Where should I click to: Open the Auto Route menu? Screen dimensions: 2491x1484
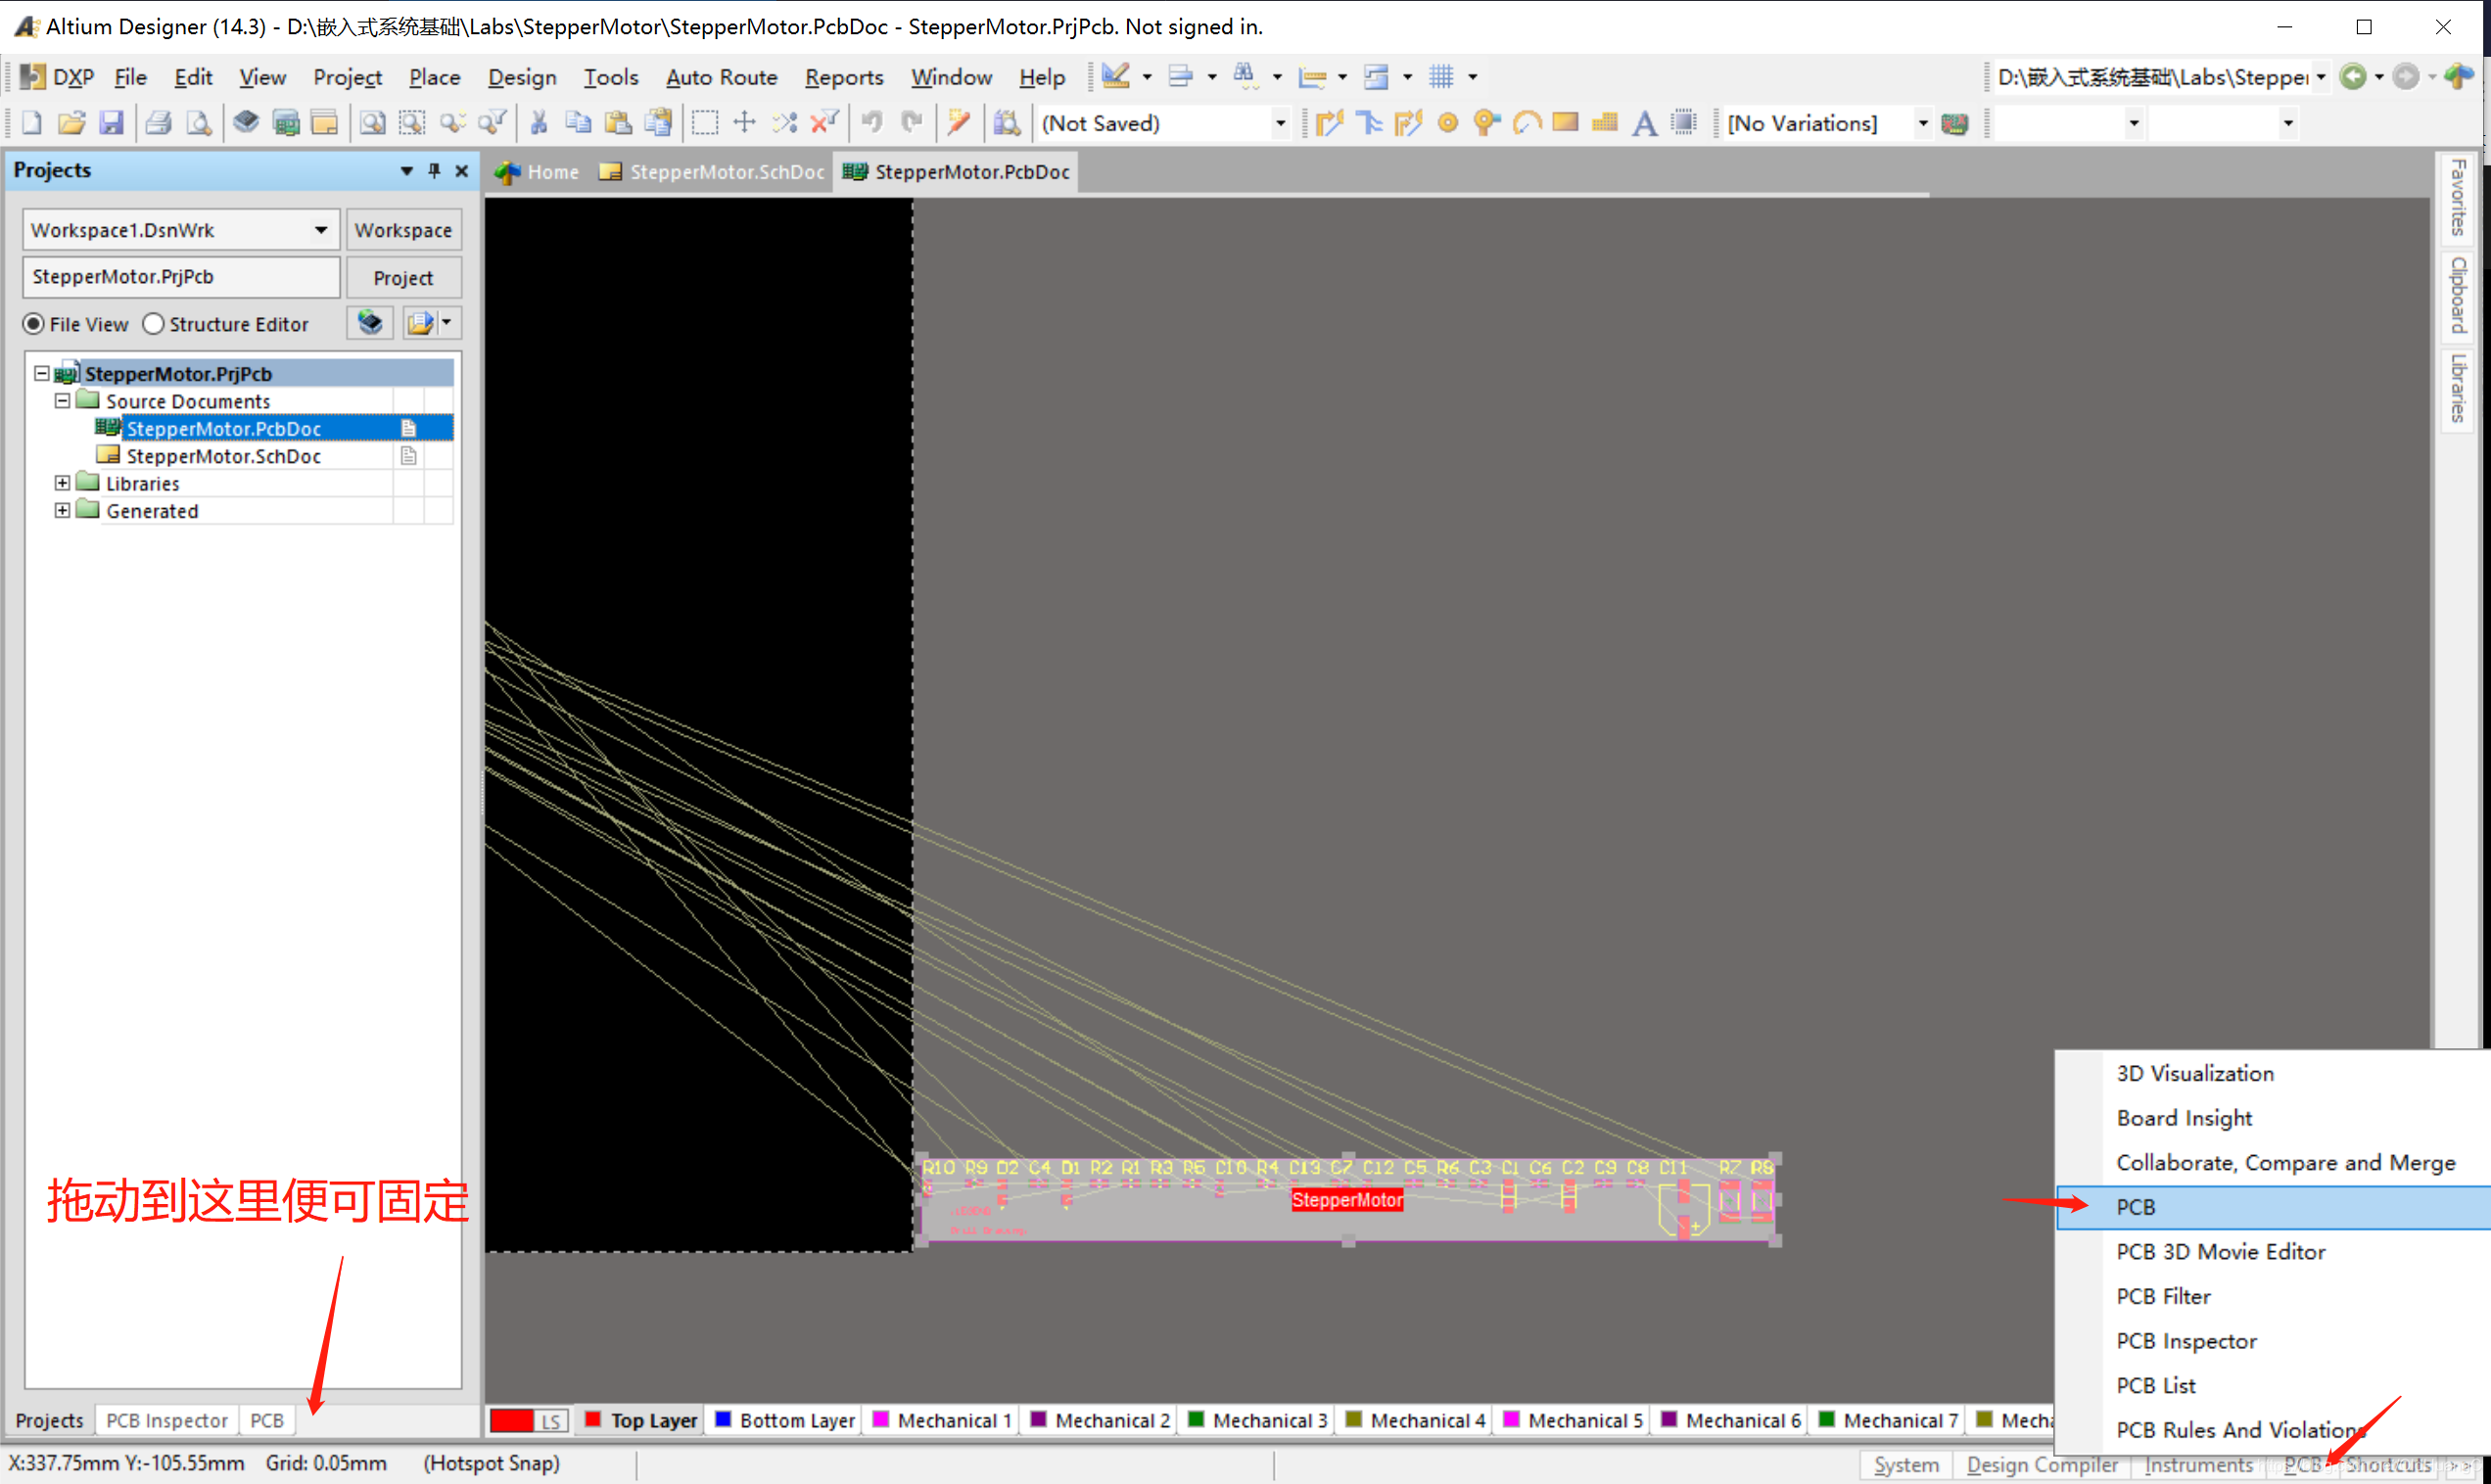[x=721, y=77]
